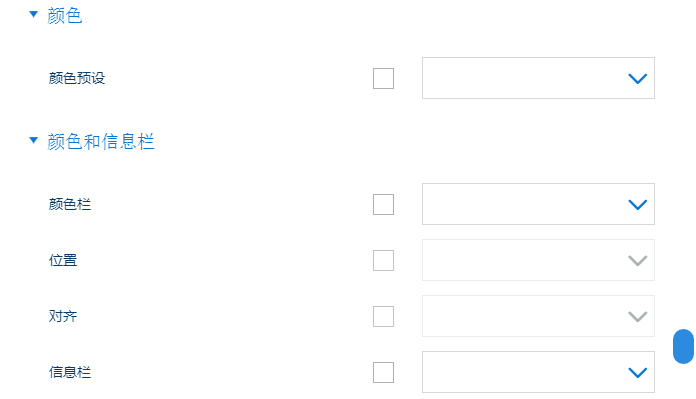Open the 位置 combo box
Image resolution: width=696 pixels, height=399 pixels.
538,260
